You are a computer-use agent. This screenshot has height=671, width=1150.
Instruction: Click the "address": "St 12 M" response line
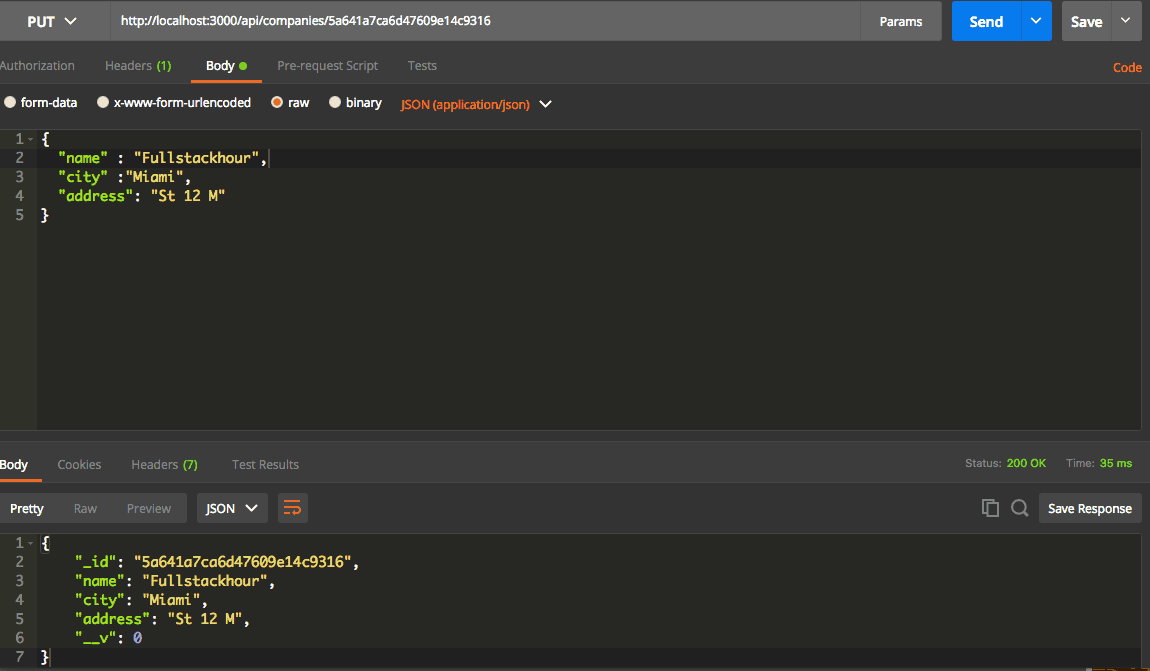[162, 620]
